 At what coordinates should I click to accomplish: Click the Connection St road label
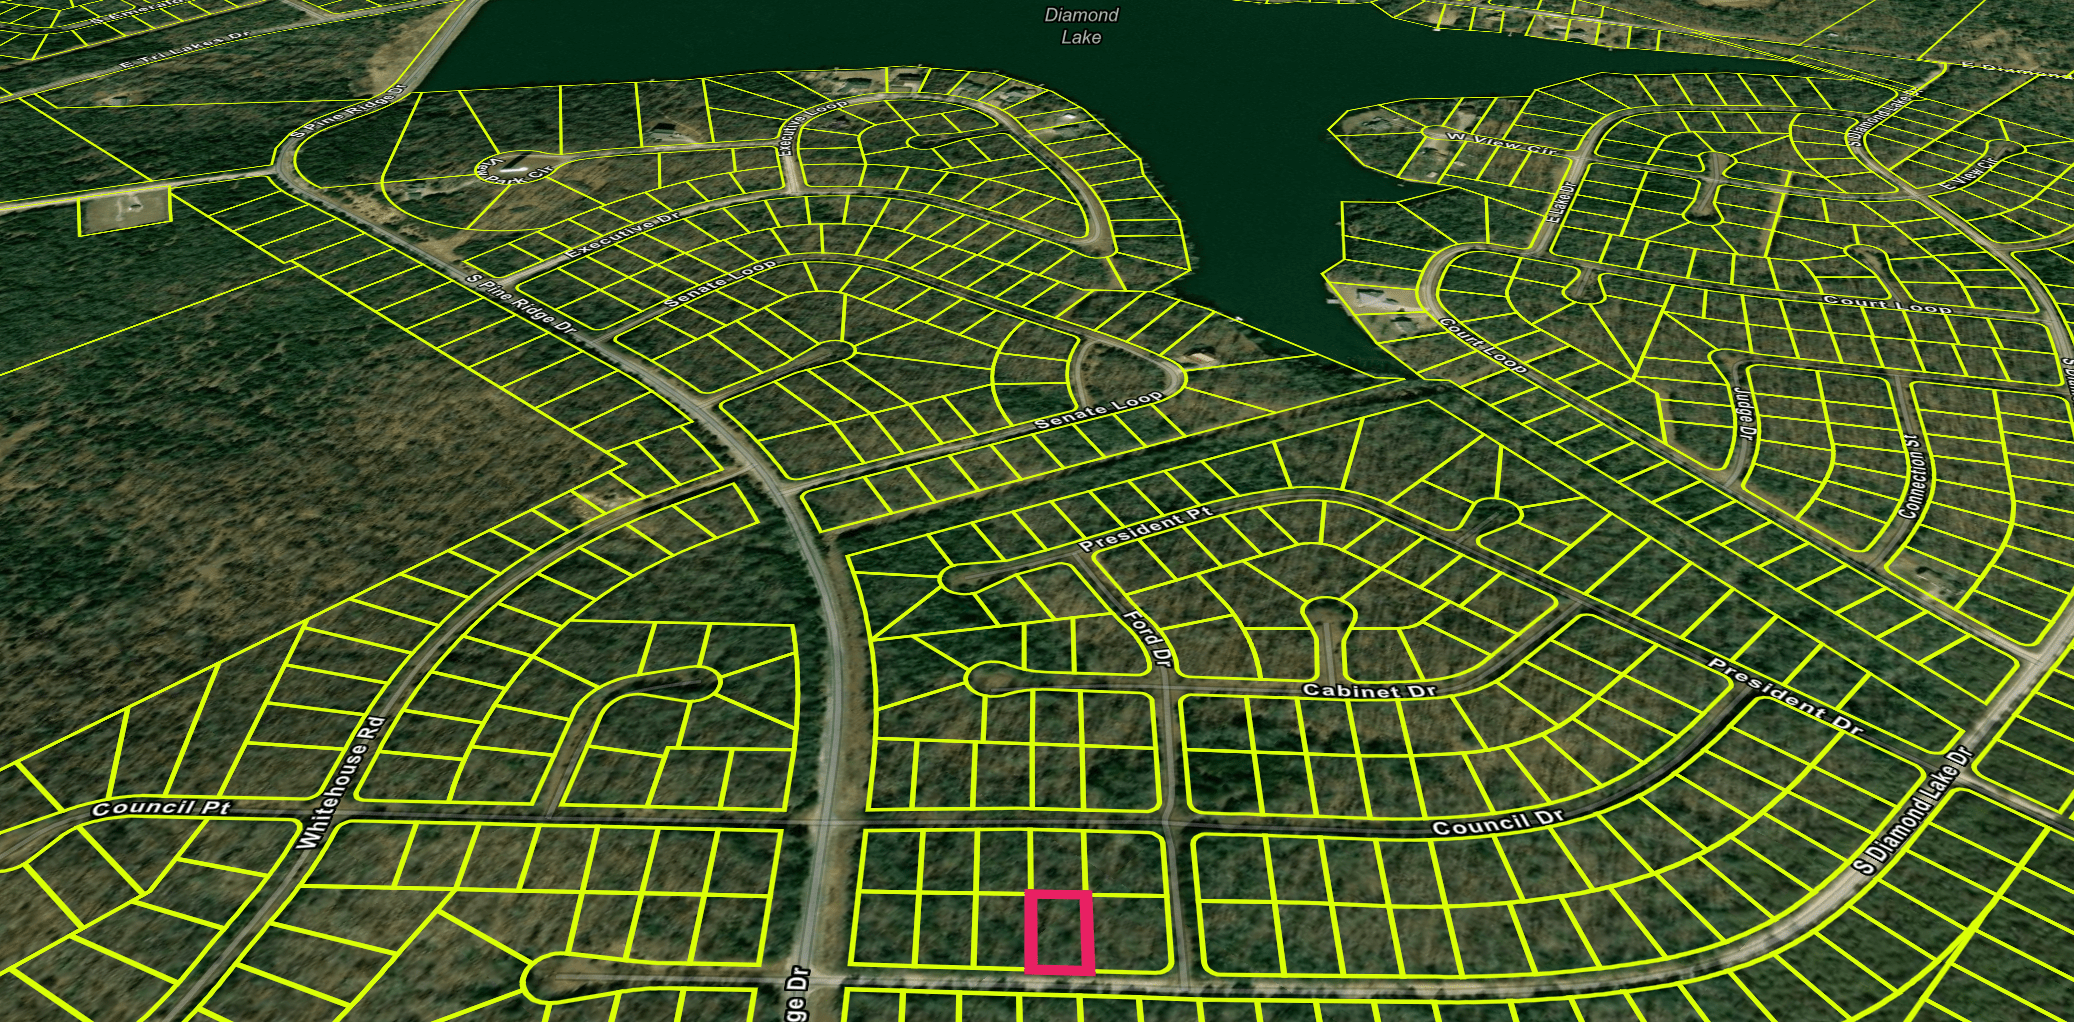tap(1911, 476)
